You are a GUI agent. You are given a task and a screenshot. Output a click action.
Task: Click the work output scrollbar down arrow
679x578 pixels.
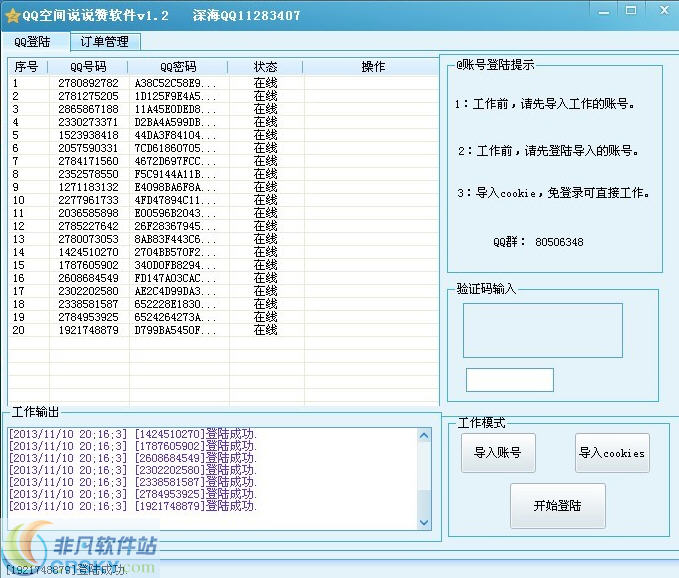[423, 522]
